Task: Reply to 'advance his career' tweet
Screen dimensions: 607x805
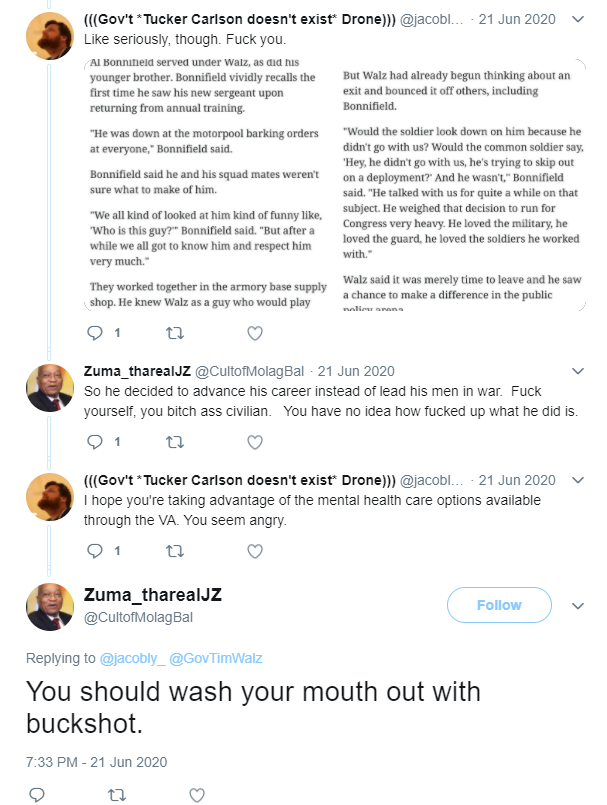Action: pos(95,442)
